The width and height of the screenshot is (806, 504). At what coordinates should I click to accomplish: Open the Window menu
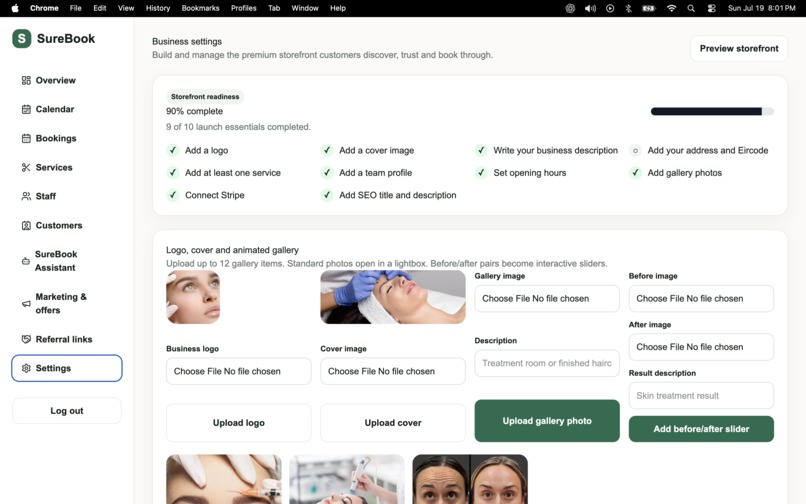click(305, 8)
